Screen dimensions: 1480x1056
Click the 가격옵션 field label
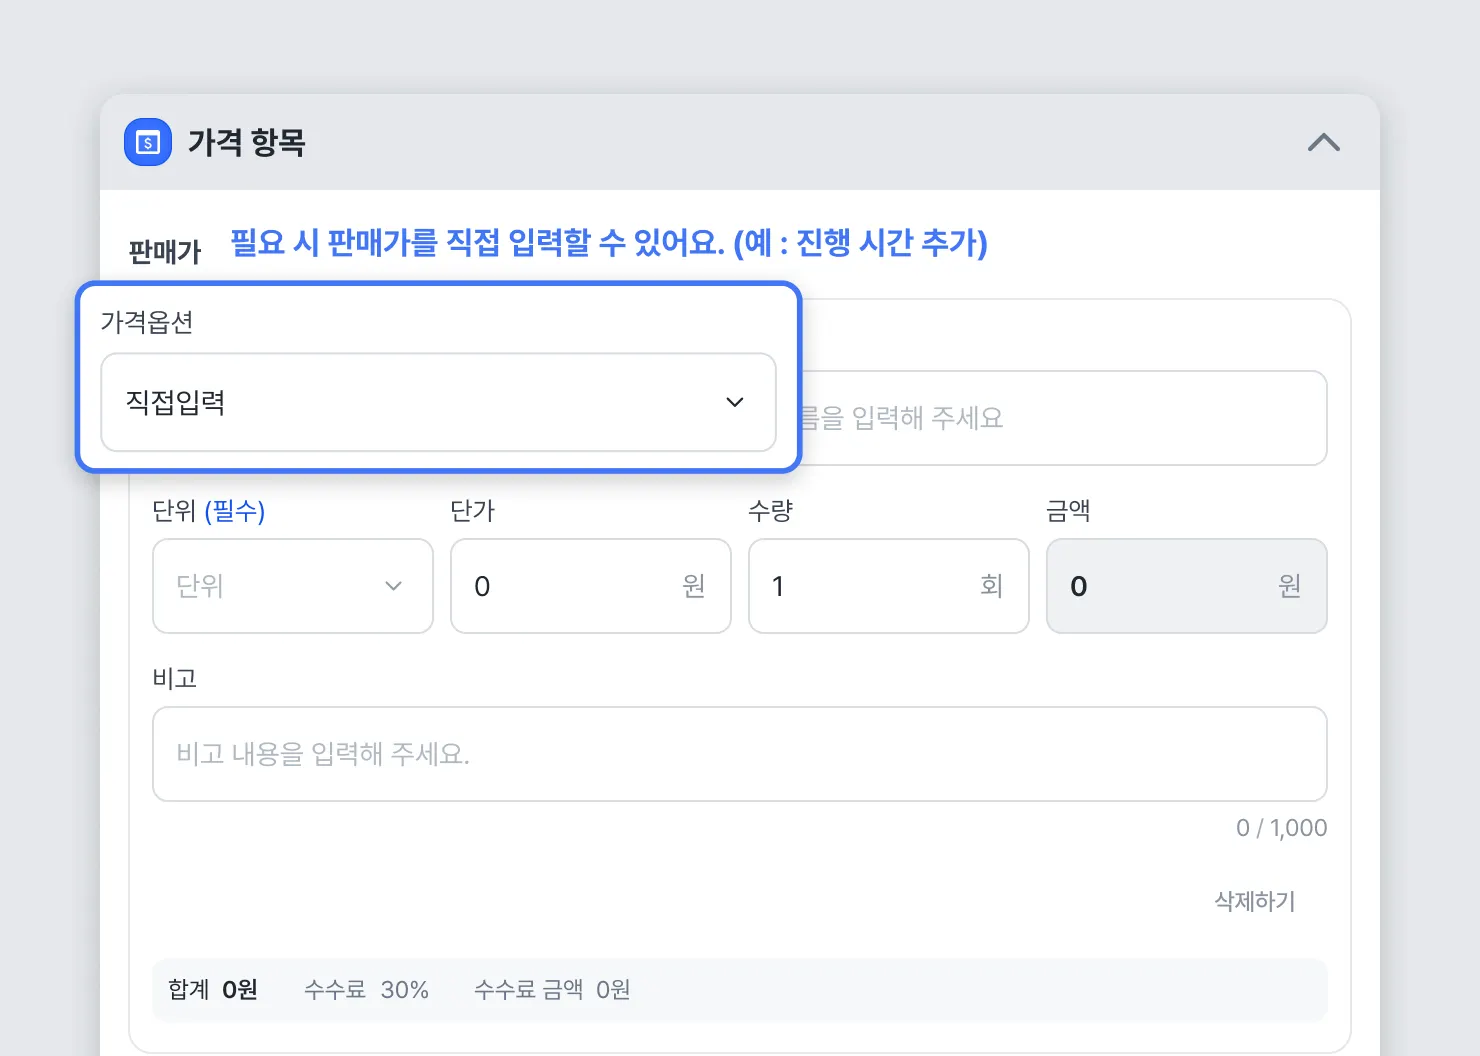(x=147, y=322)
